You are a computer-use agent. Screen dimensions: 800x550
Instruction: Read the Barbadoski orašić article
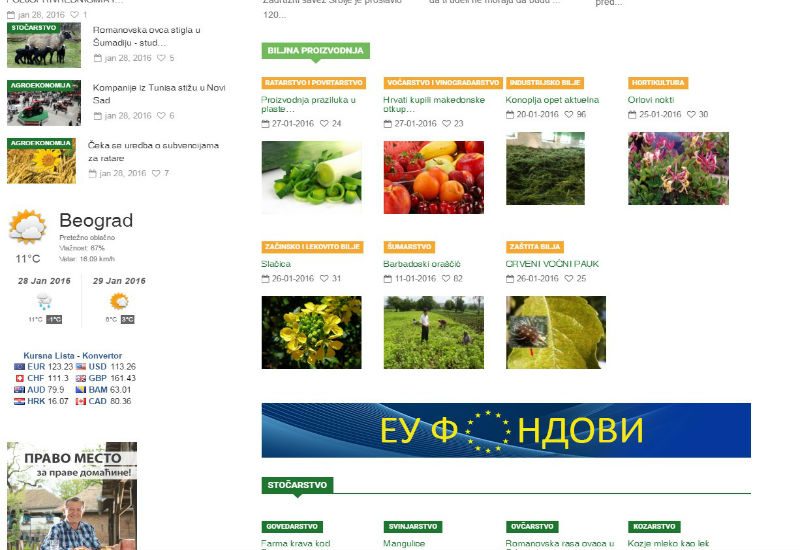coord(421,264)
